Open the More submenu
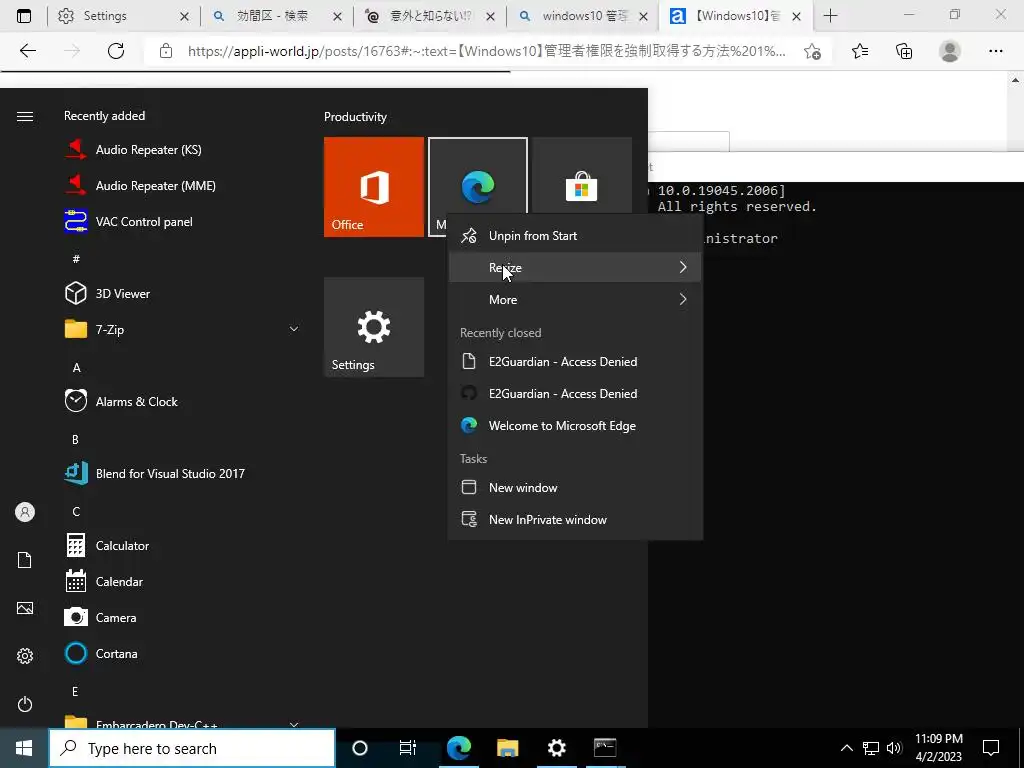 (x=575, y=299)
